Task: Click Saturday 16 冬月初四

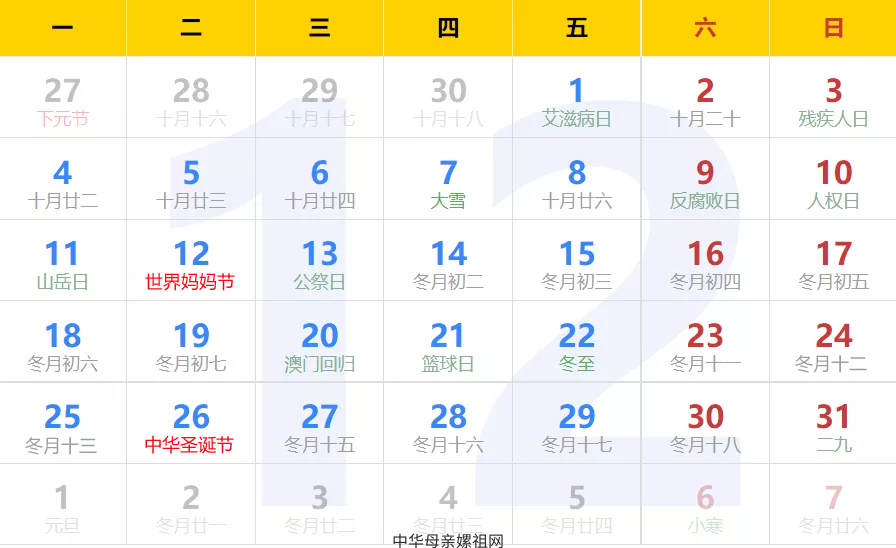Action: 705,261
